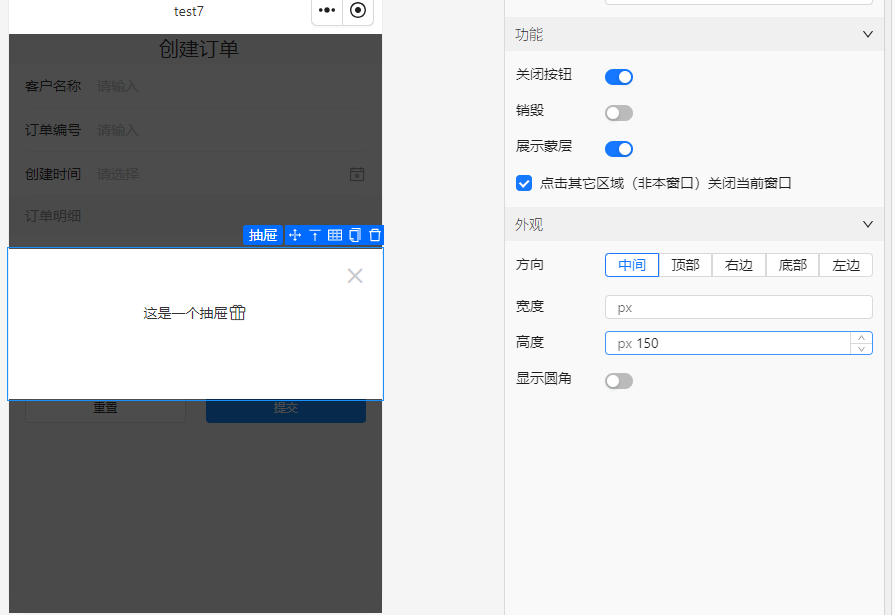Image resolution: width=895 pixels, height=615 pixels.
Task: Click the 提交 button behind the mask
Action: 286,410
